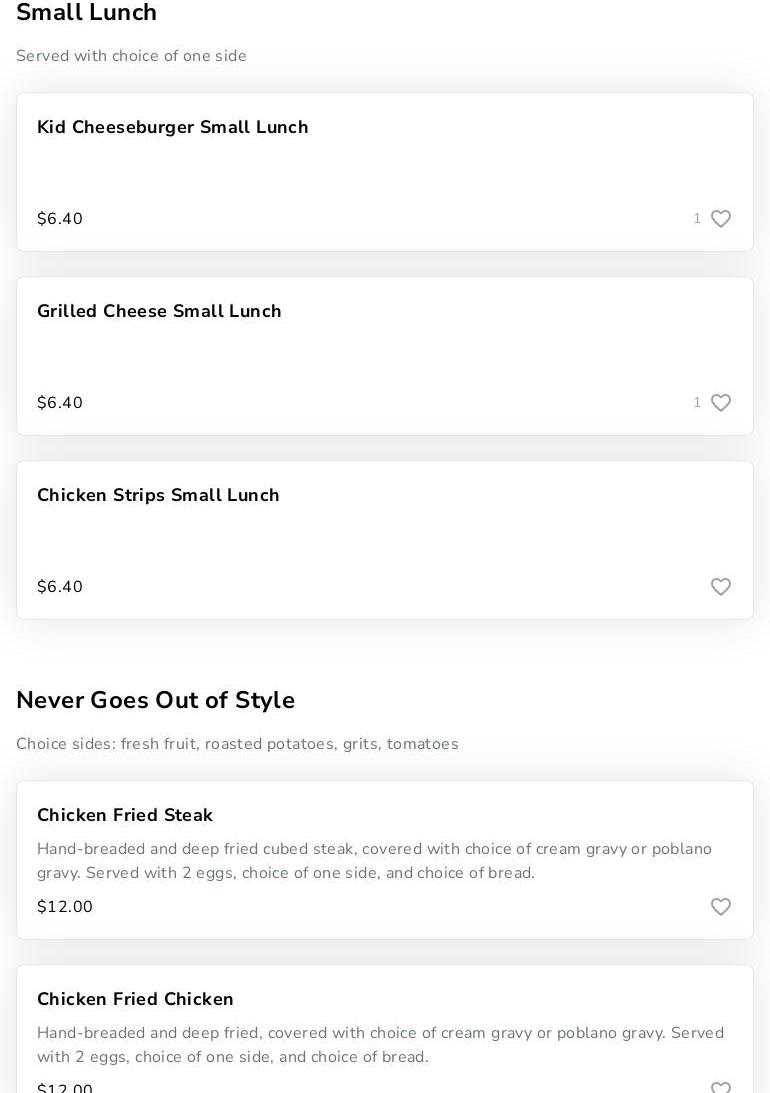This screenshot has width=770, height=1093.
Task: Favorite the Chicken Fried Steak heart icon
Action: tap(720, 907)
